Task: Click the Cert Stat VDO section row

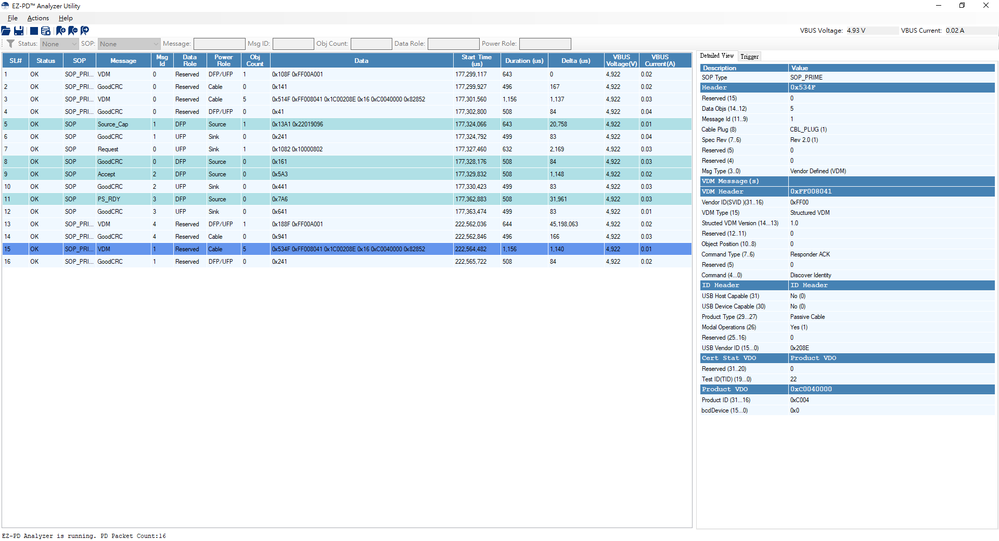Action: (x=847, y=357)
